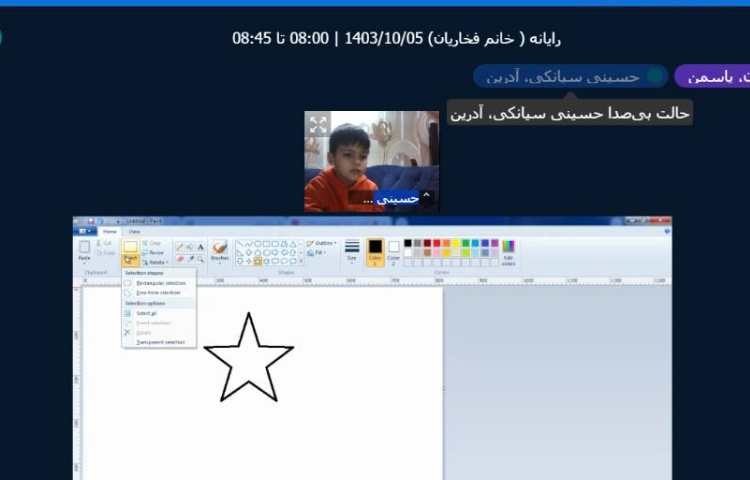The image size is (750, 480).
Task: Select the Text tool in Paint
Action: point(200,247)
